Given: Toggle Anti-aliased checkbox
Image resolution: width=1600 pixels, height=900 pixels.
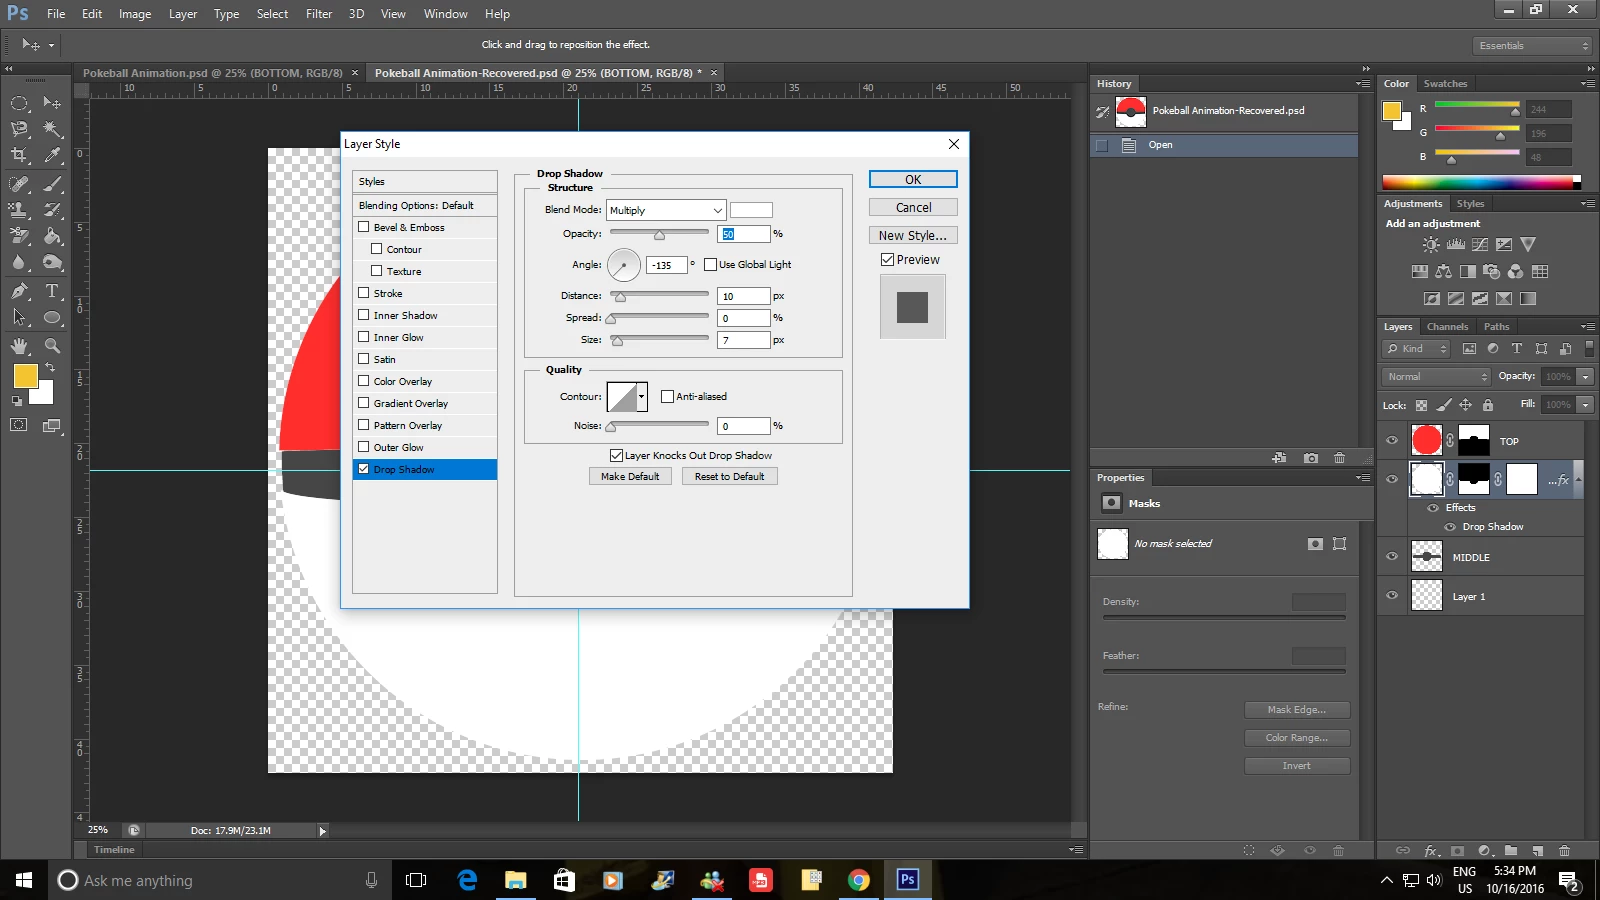Looking at the screenshot, I should tap(667, 397).
